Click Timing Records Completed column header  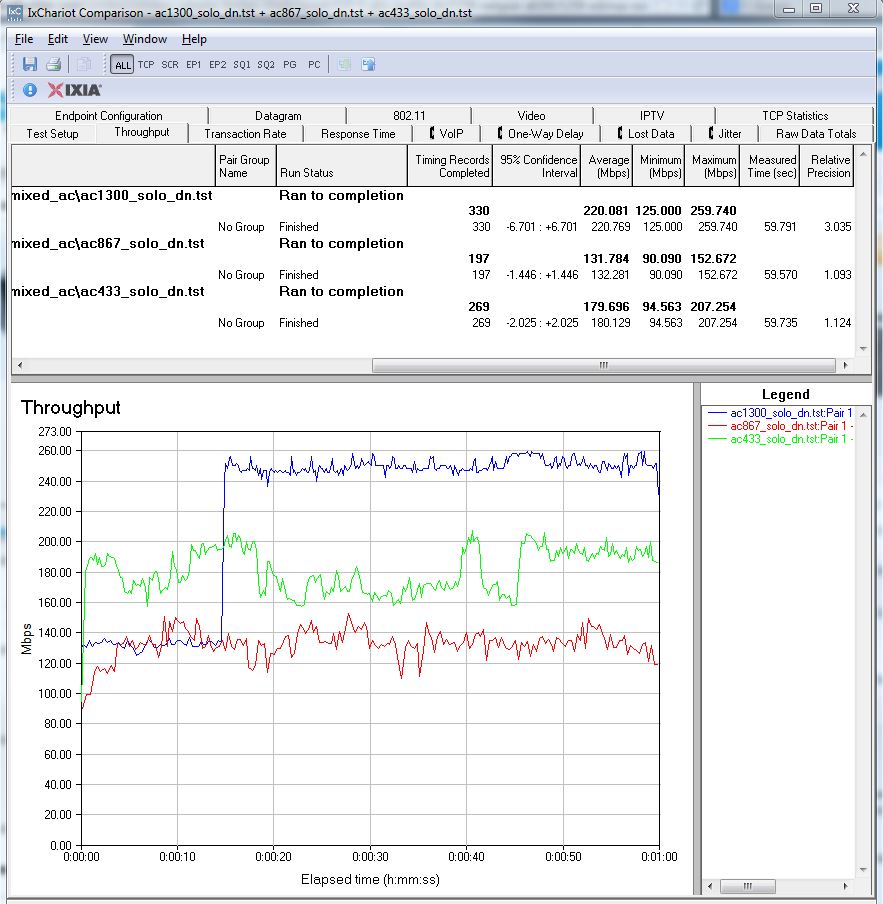point(450,166)
